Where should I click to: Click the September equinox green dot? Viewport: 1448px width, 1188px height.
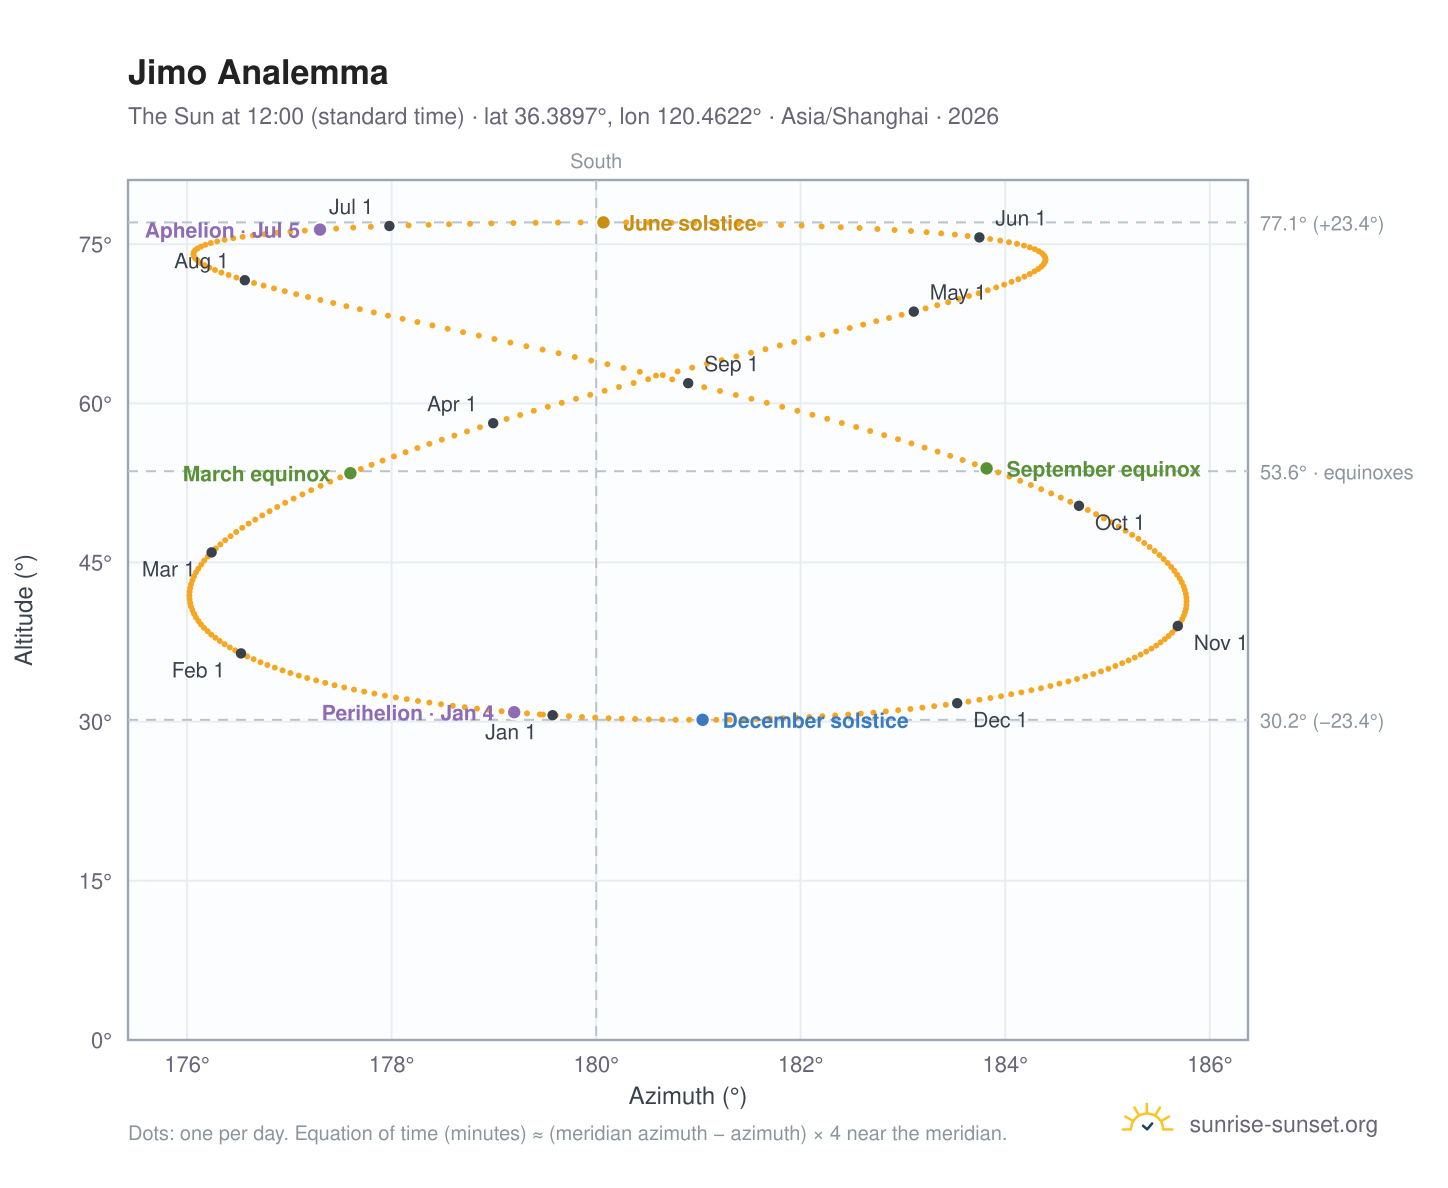tap(987, 469)
